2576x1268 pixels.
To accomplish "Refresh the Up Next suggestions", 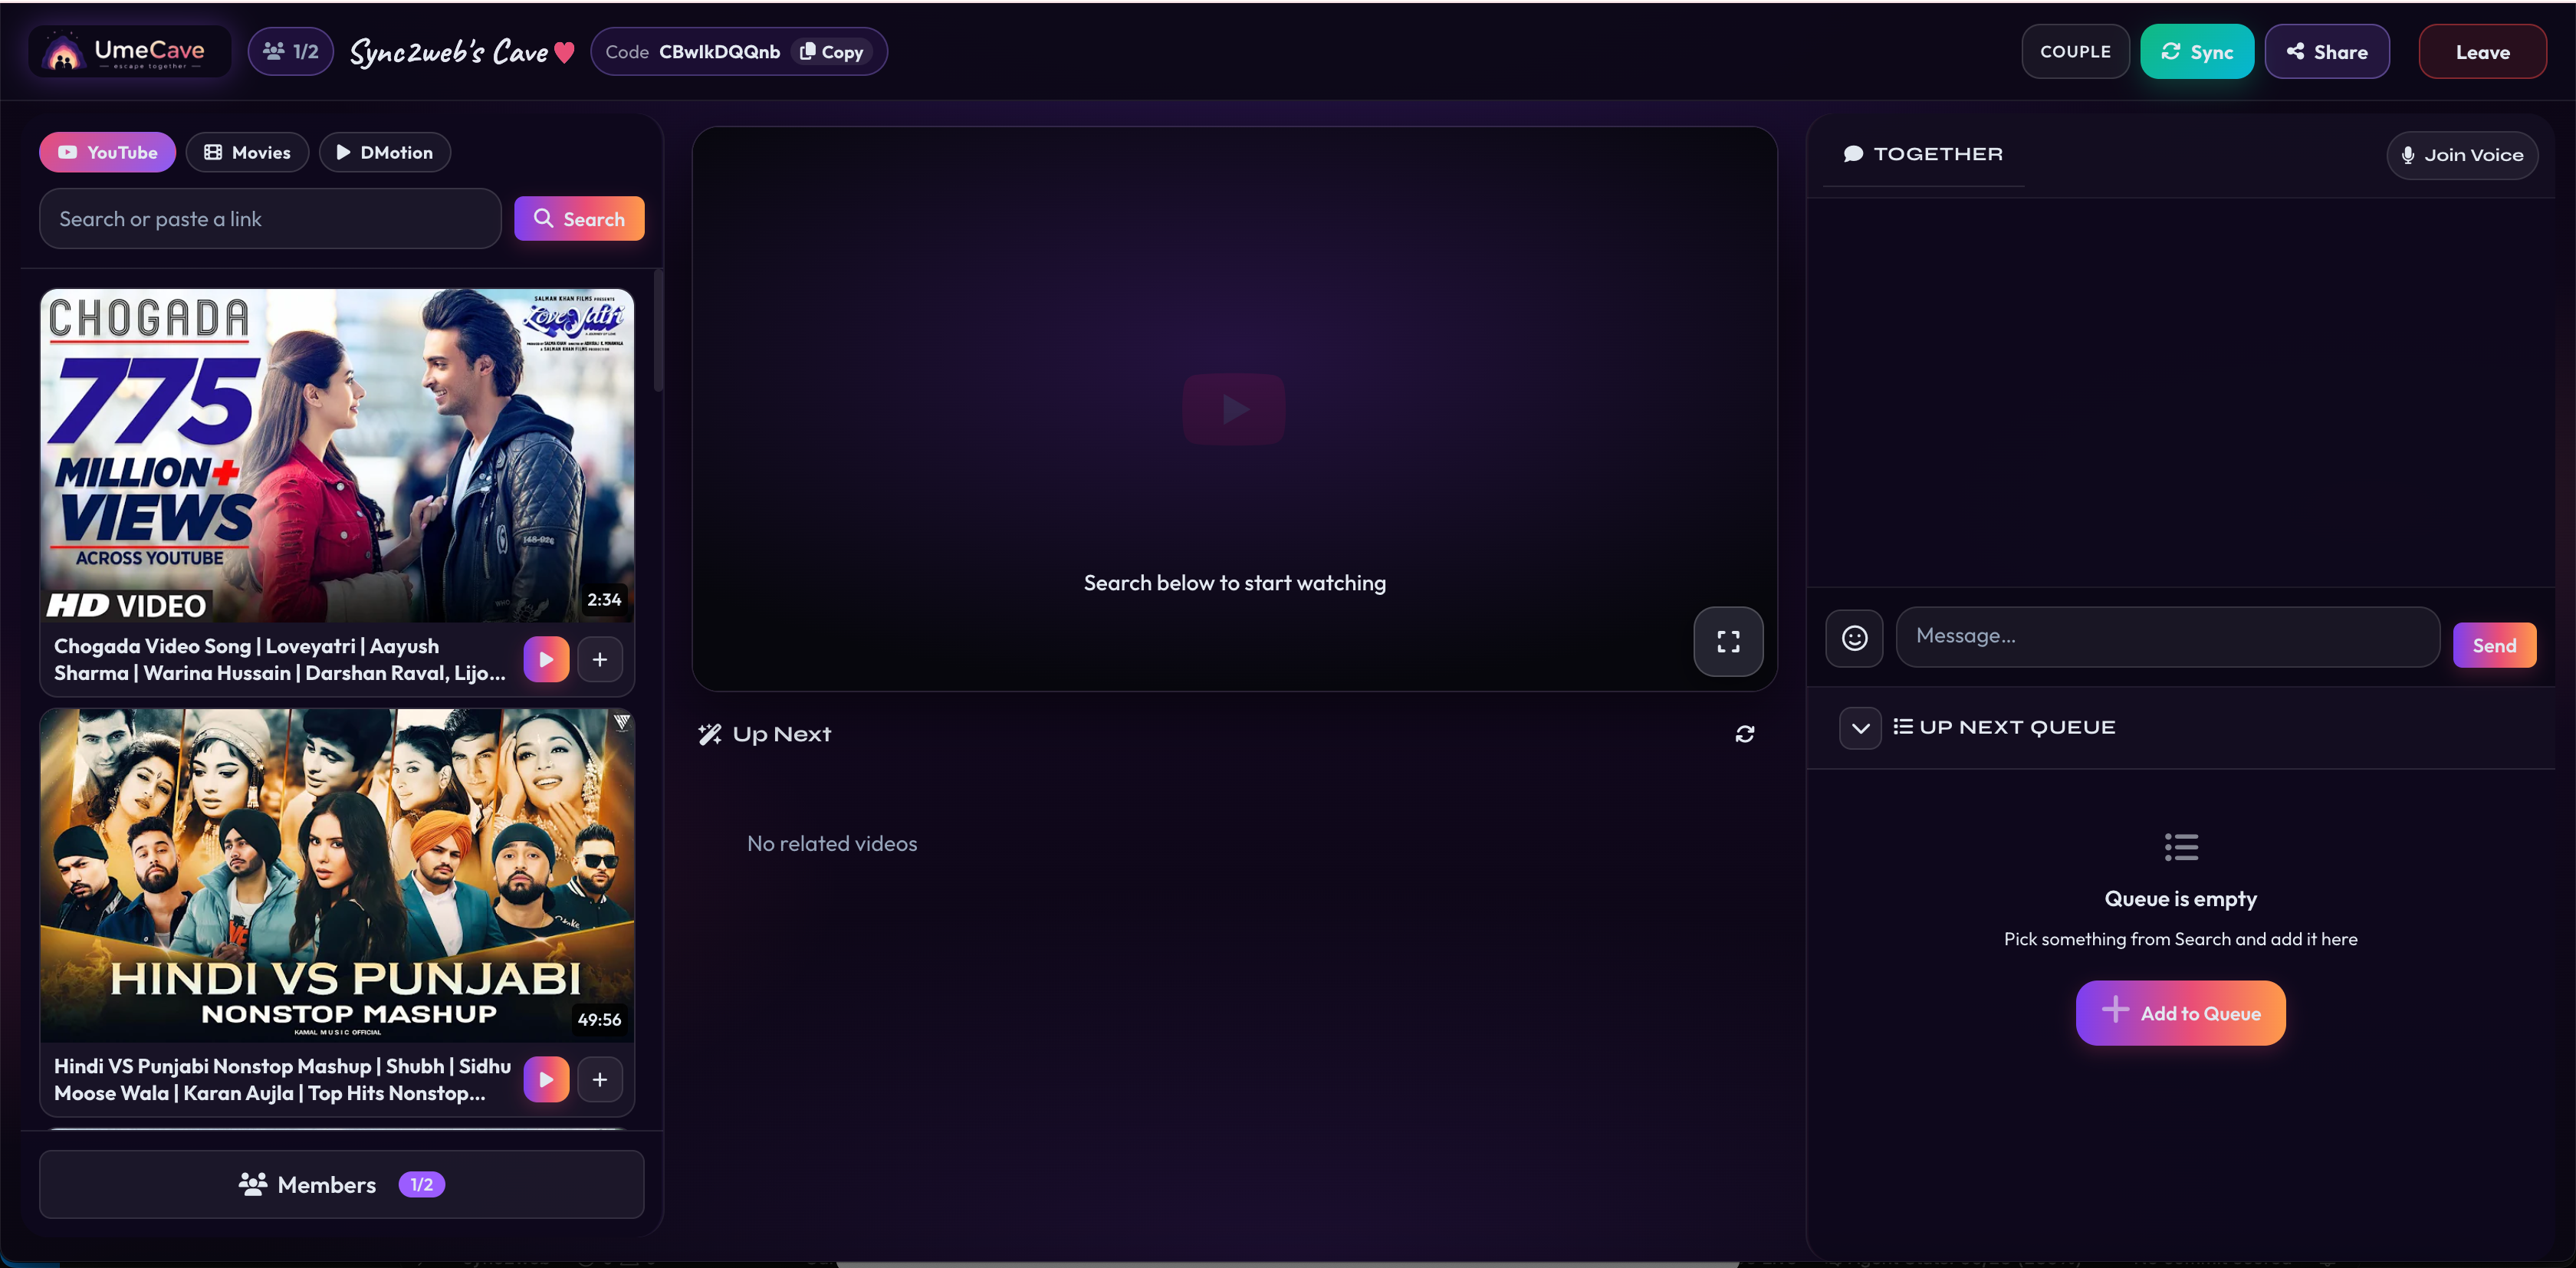I will [x=1745, y=734].
